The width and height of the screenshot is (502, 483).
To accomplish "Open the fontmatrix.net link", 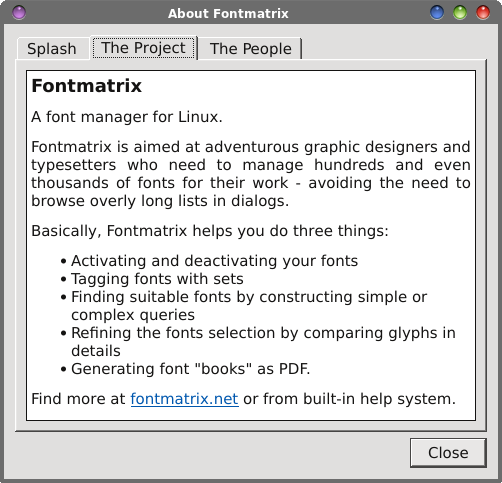I will (184, 399).
